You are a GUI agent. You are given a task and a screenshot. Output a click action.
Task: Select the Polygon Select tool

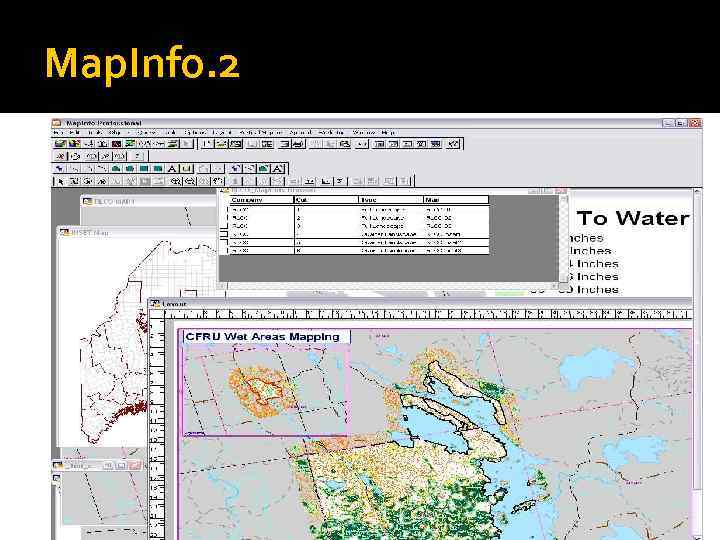tap(102, 181)
